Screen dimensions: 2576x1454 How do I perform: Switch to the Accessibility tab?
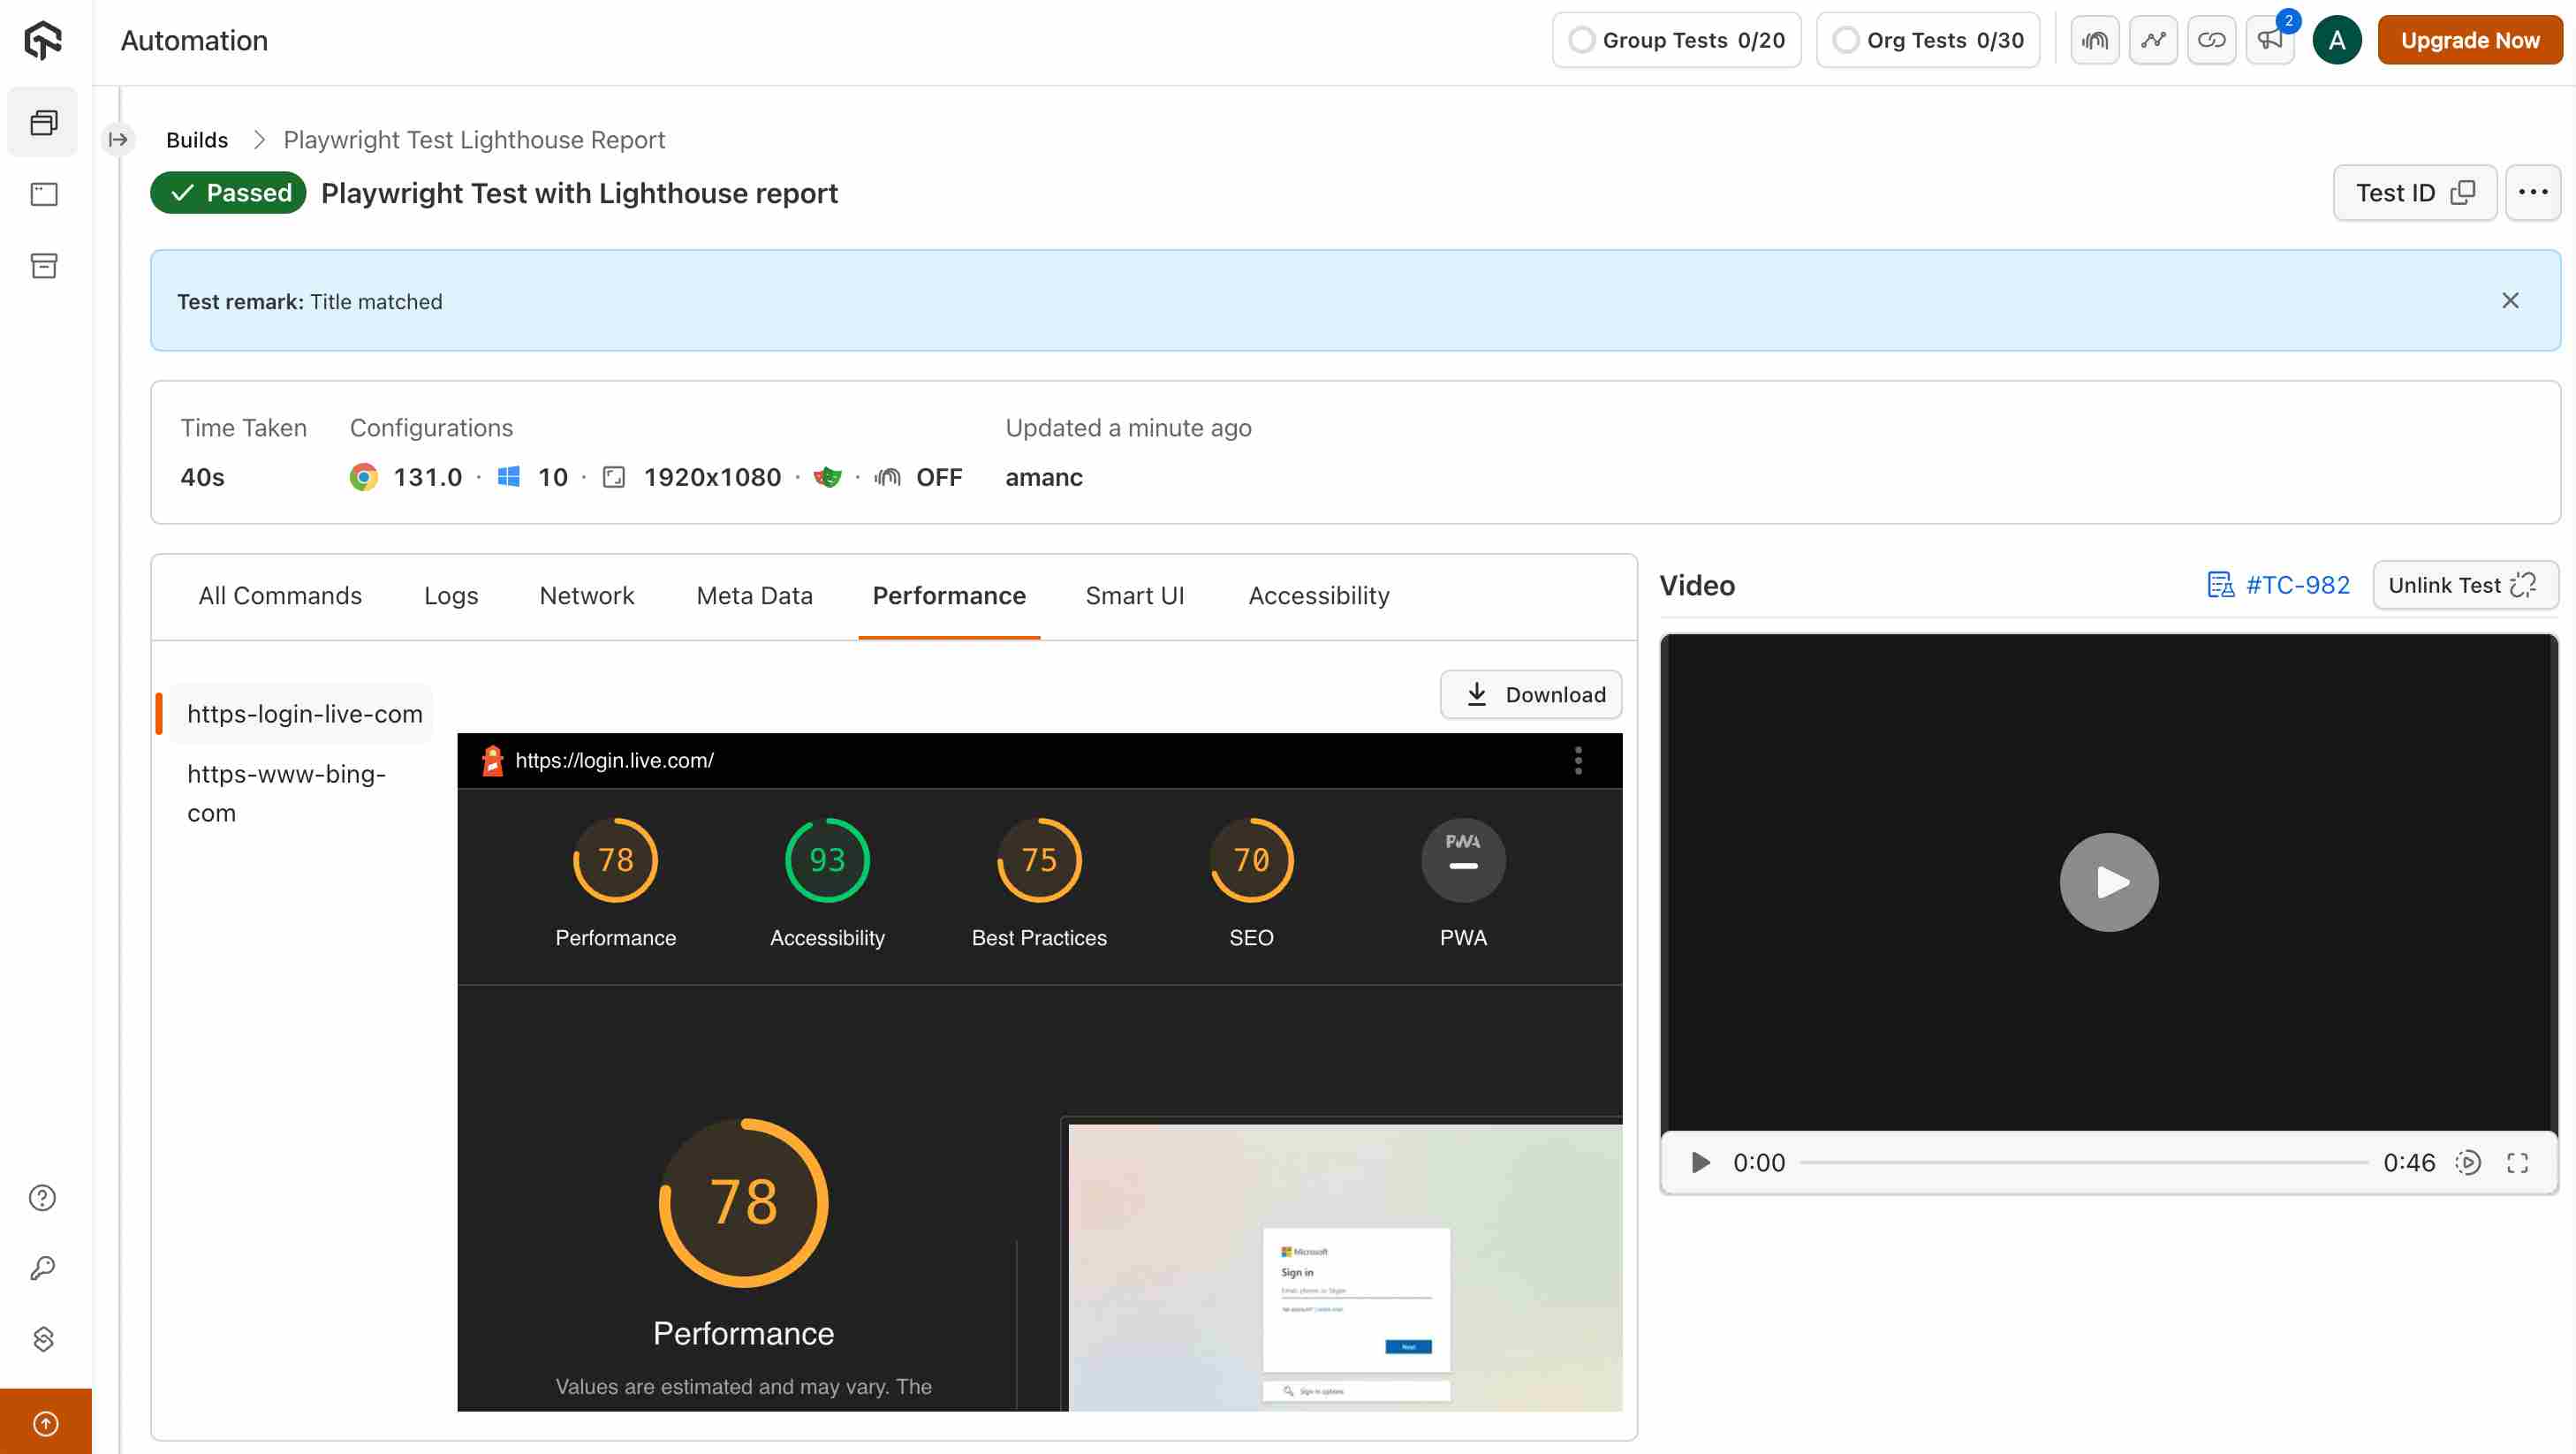coord(1318,595)
